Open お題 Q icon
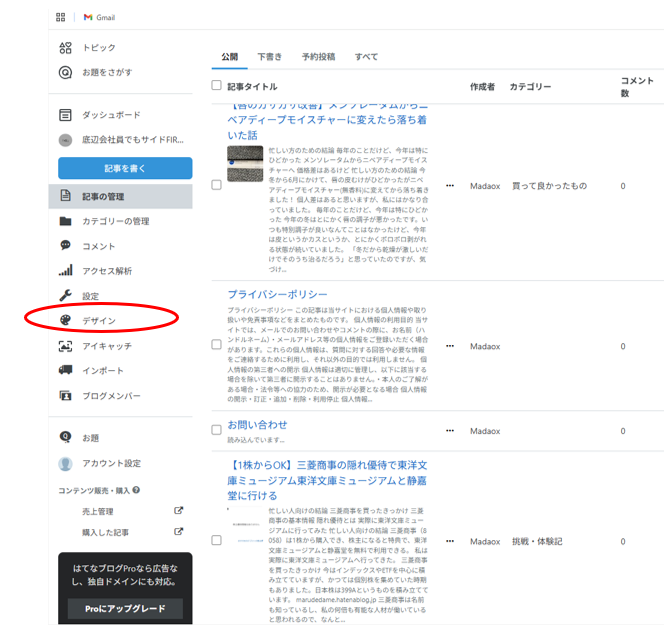Image resolution: width=670 pixels, height=634 pixels. (65, 437)
